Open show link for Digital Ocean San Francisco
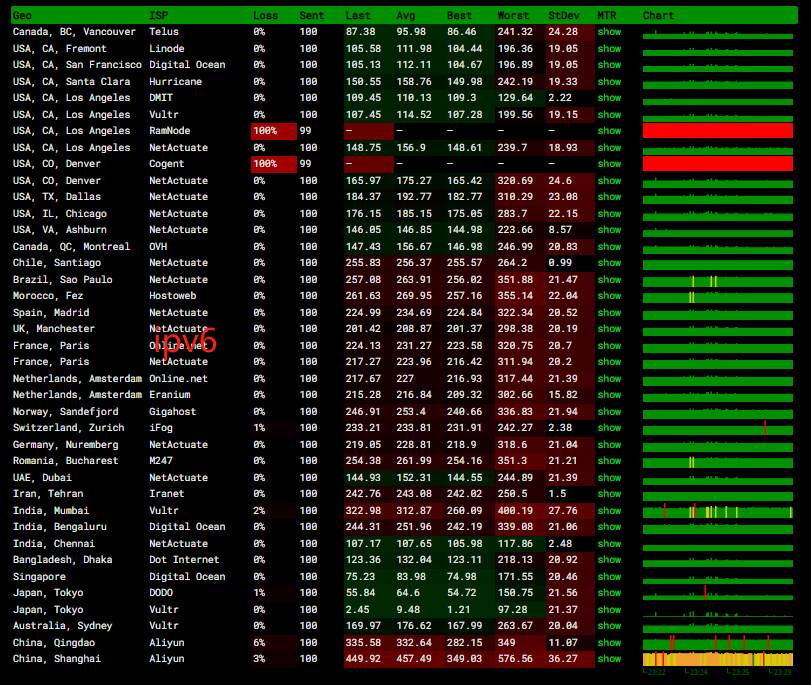811x685 pixels. coord(609,65)
